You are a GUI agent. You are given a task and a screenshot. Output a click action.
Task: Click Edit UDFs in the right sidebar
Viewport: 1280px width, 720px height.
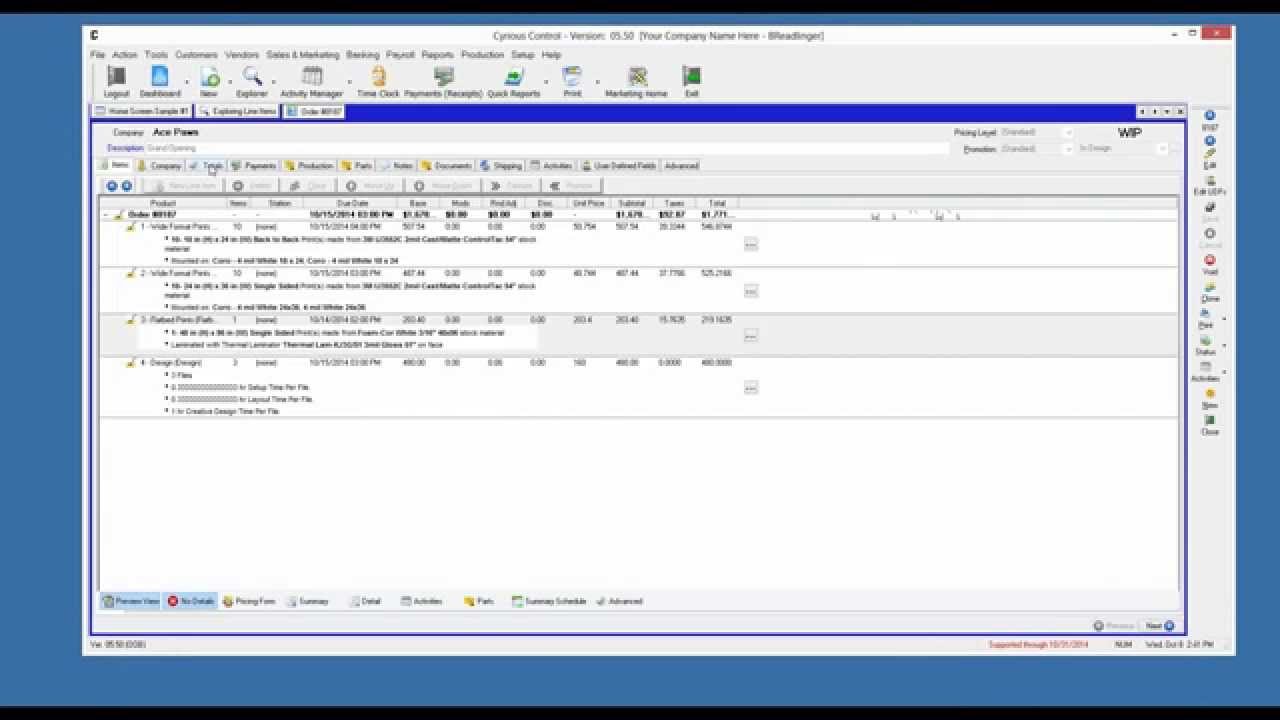[x=1210, y=185]
